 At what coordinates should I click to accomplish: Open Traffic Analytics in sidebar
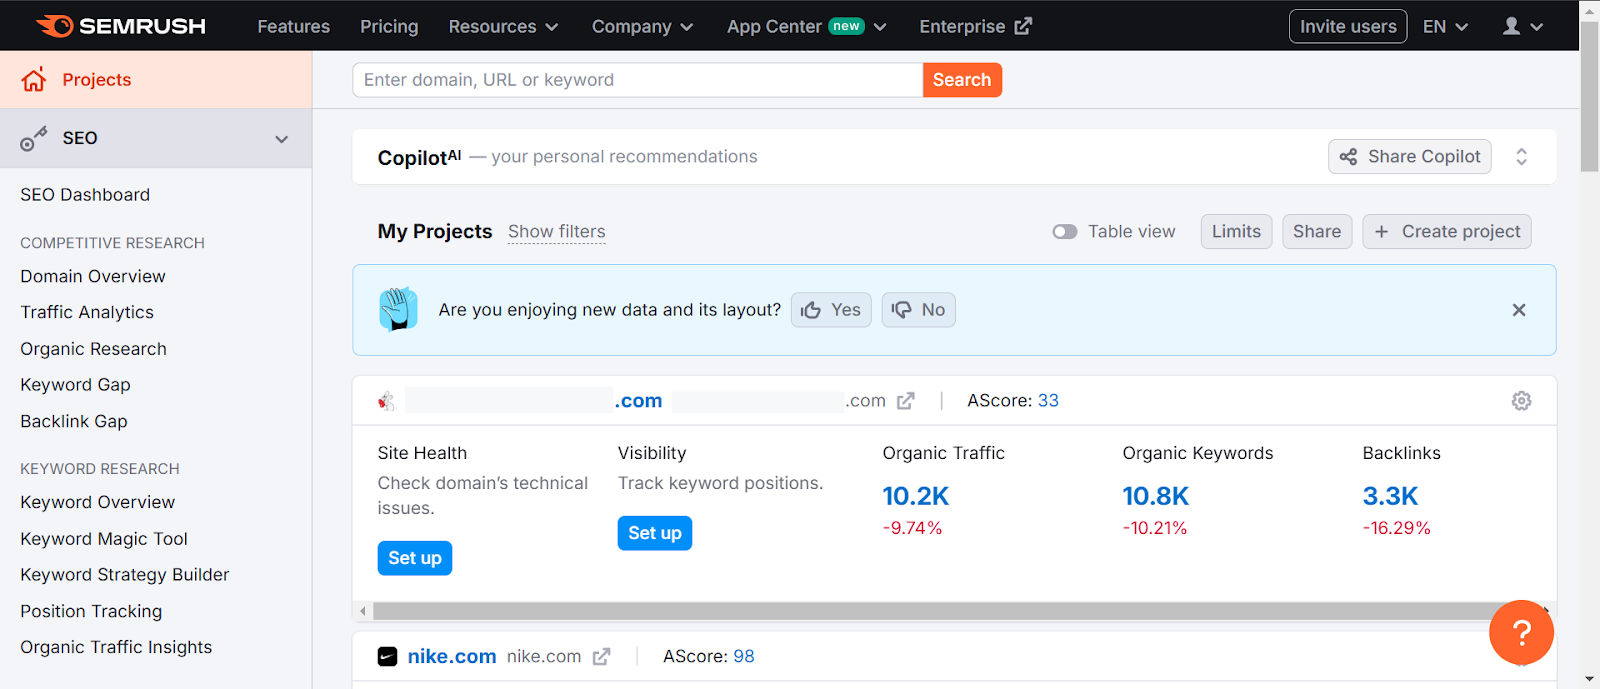(87, 313)
